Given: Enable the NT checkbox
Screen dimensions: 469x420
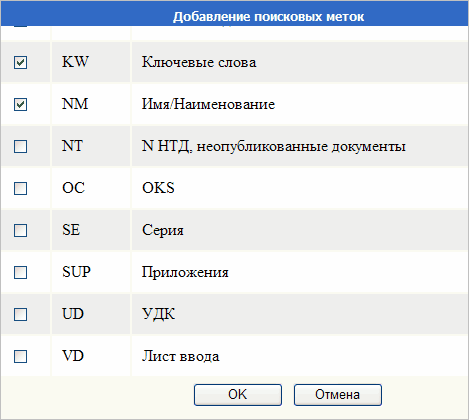Looking at the screenshot, I should (x=20, y=146).
